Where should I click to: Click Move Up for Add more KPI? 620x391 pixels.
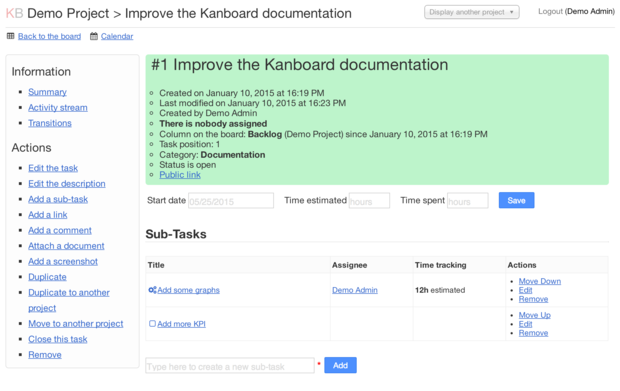coord(535,315)
